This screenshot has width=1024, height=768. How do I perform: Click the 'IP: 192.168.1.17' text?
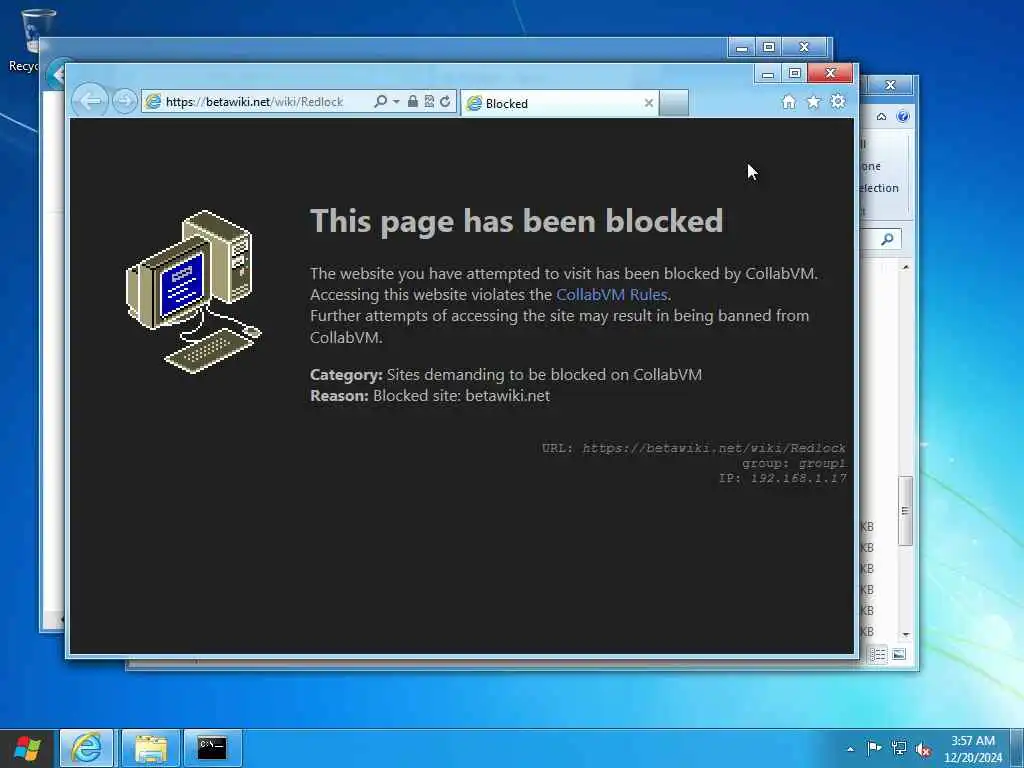(x=782, y=478)
